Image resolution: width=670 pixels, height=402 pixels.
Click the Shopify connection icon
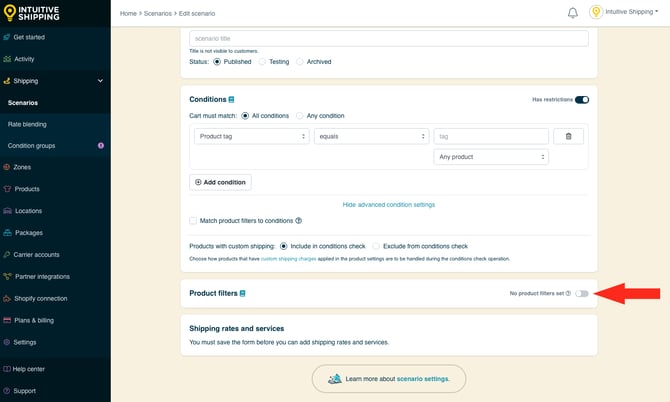[7, 298]
